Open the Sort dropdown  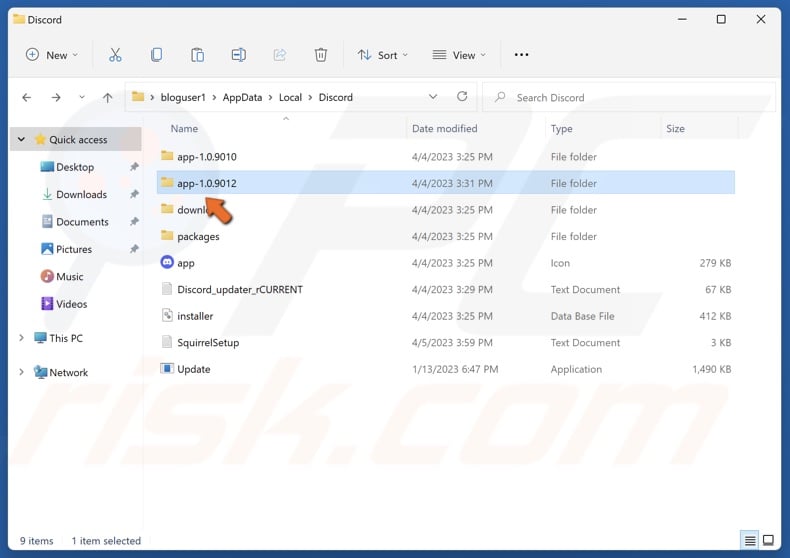click(x=383, y=55)
